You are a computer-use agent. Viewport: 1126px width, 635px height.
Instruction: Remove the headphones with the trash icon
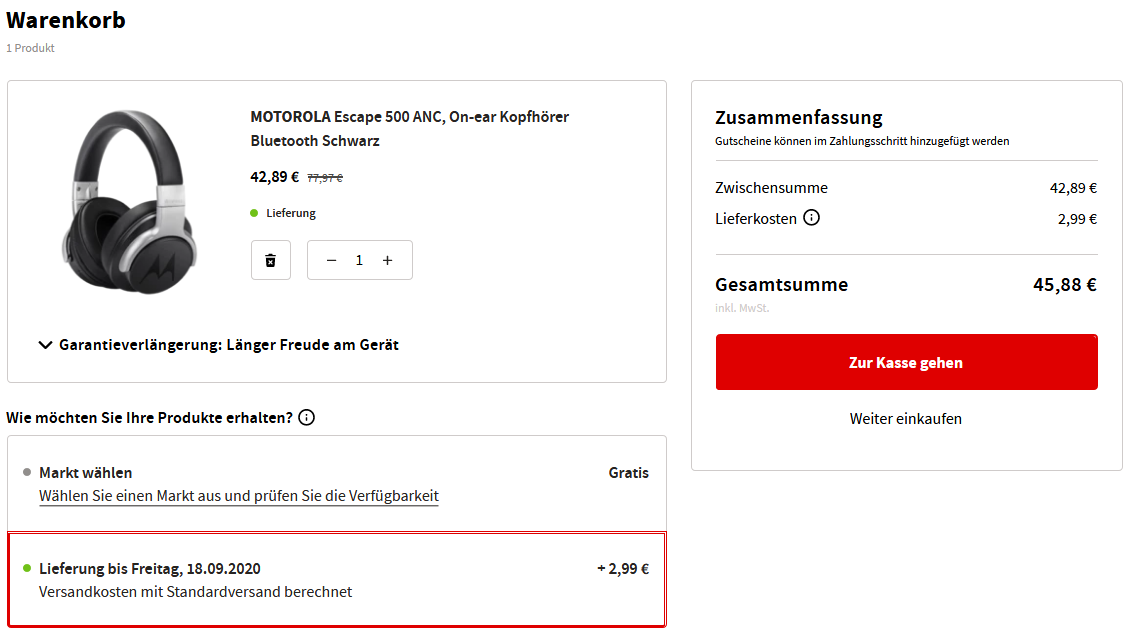pos(270,260)
